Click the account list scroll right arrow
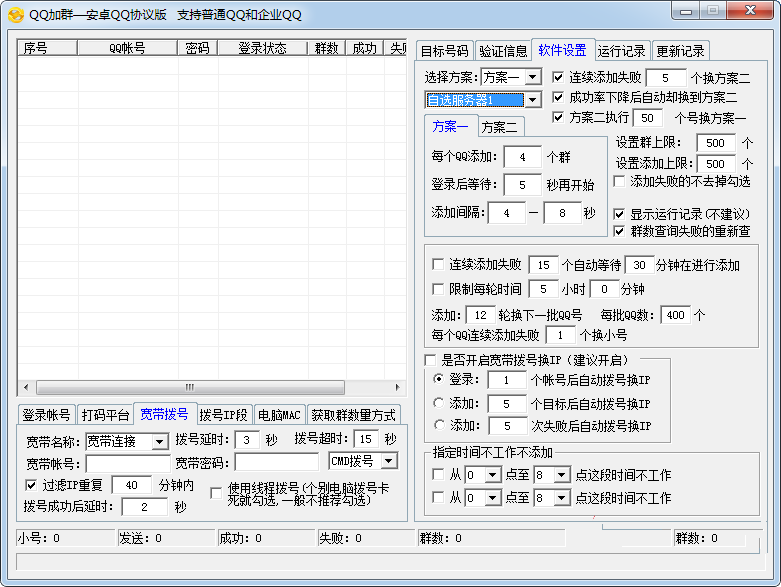This screenshot has height=587, width=781. (x=397, y=387)
